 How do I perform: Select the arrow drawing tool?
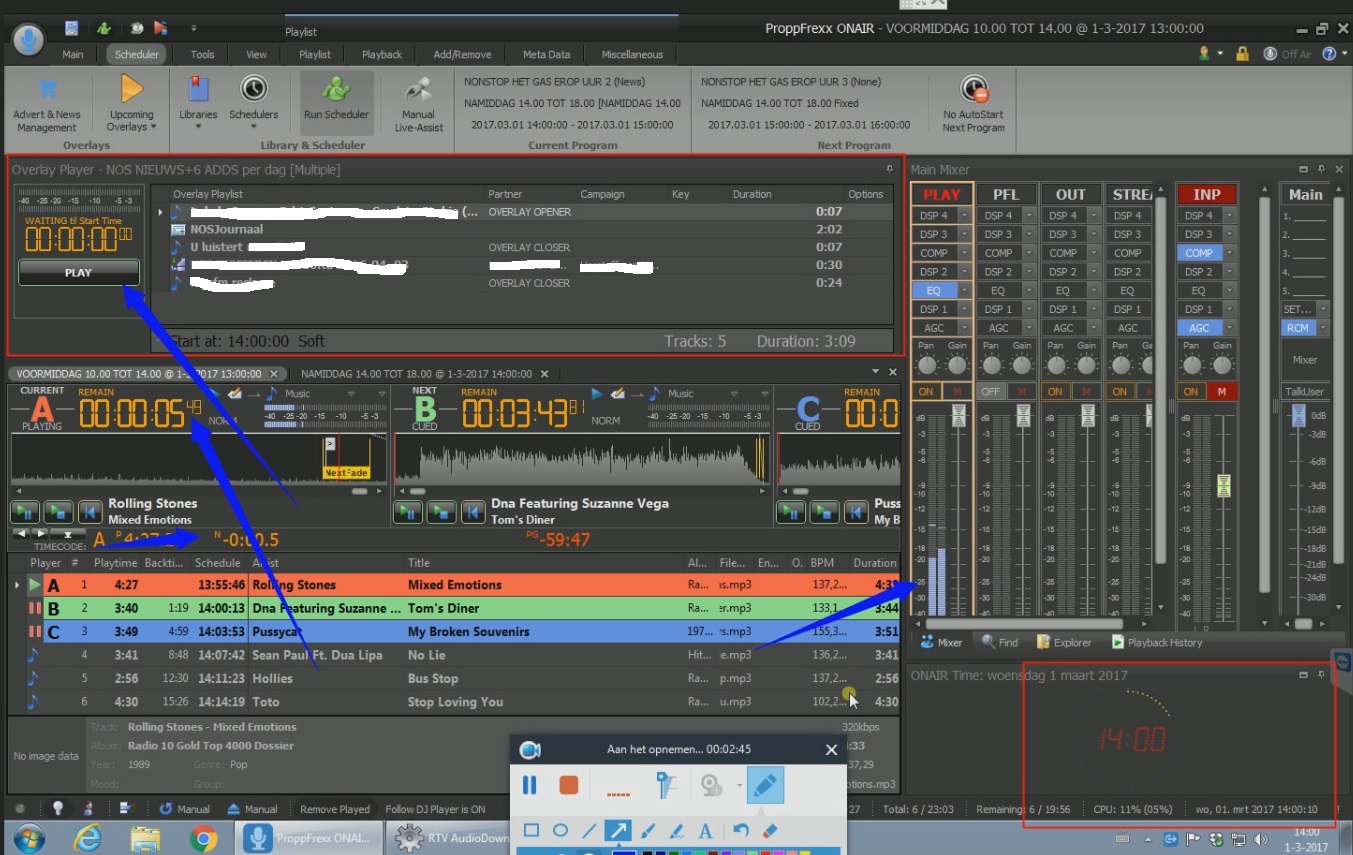[618, 831]
